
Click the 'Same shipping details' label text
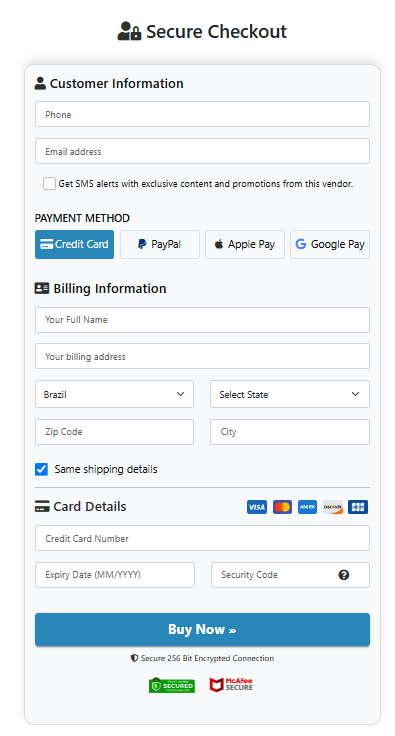point(106,469)
